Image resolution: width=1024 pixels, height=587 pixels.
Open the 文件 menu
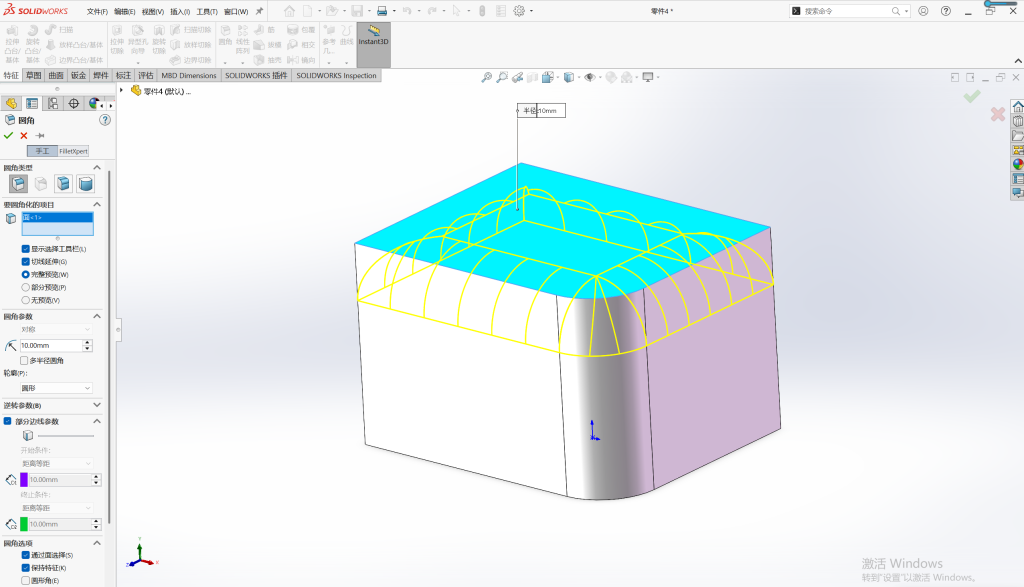97,12
